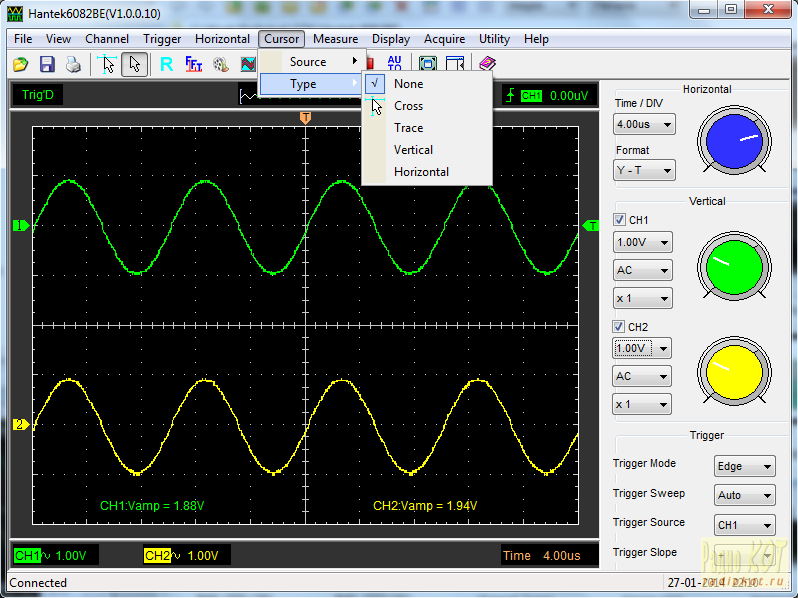Select None cursor type option

click(408, 84)
